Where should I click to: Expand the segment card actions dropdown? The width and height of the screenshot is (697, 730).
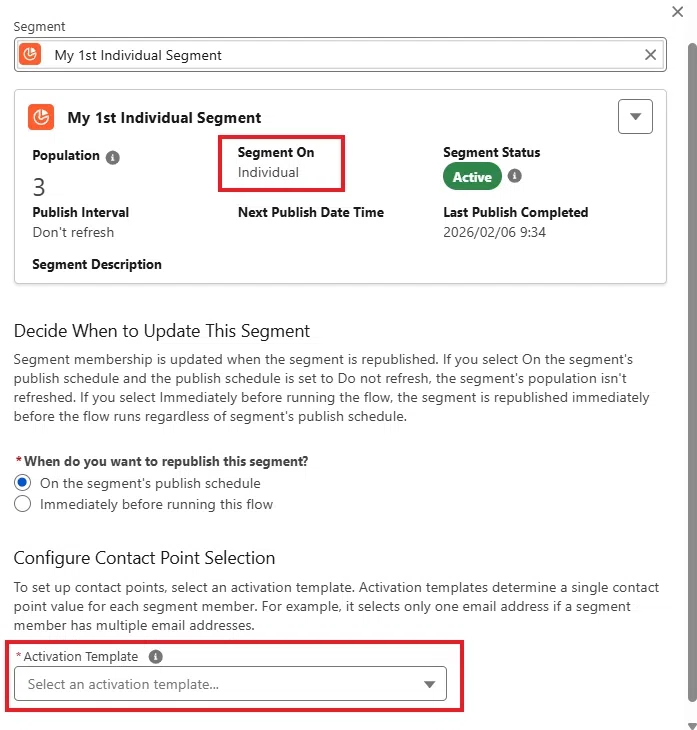point(635,116)
